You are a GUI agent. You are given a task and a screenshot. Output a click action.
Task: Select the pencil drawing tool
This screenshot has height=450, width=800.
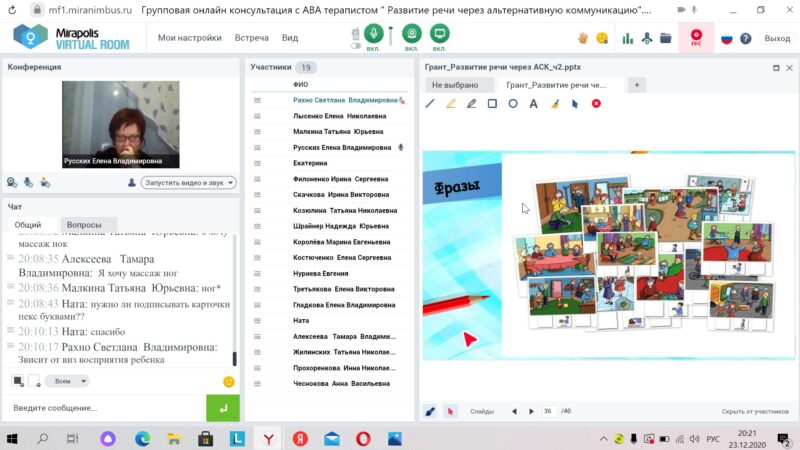(471, 104)
